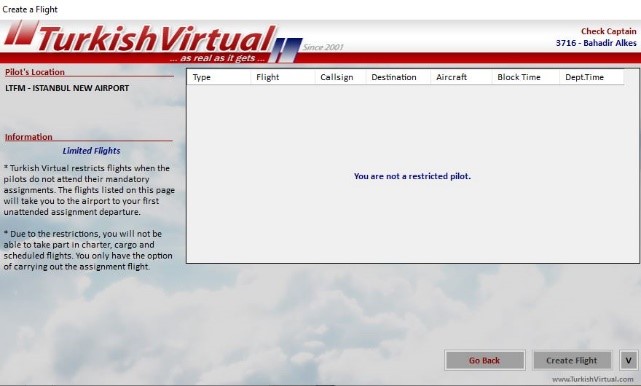Click the Go Back button
The height and width of the screenshot is (386, 641).
485,360
